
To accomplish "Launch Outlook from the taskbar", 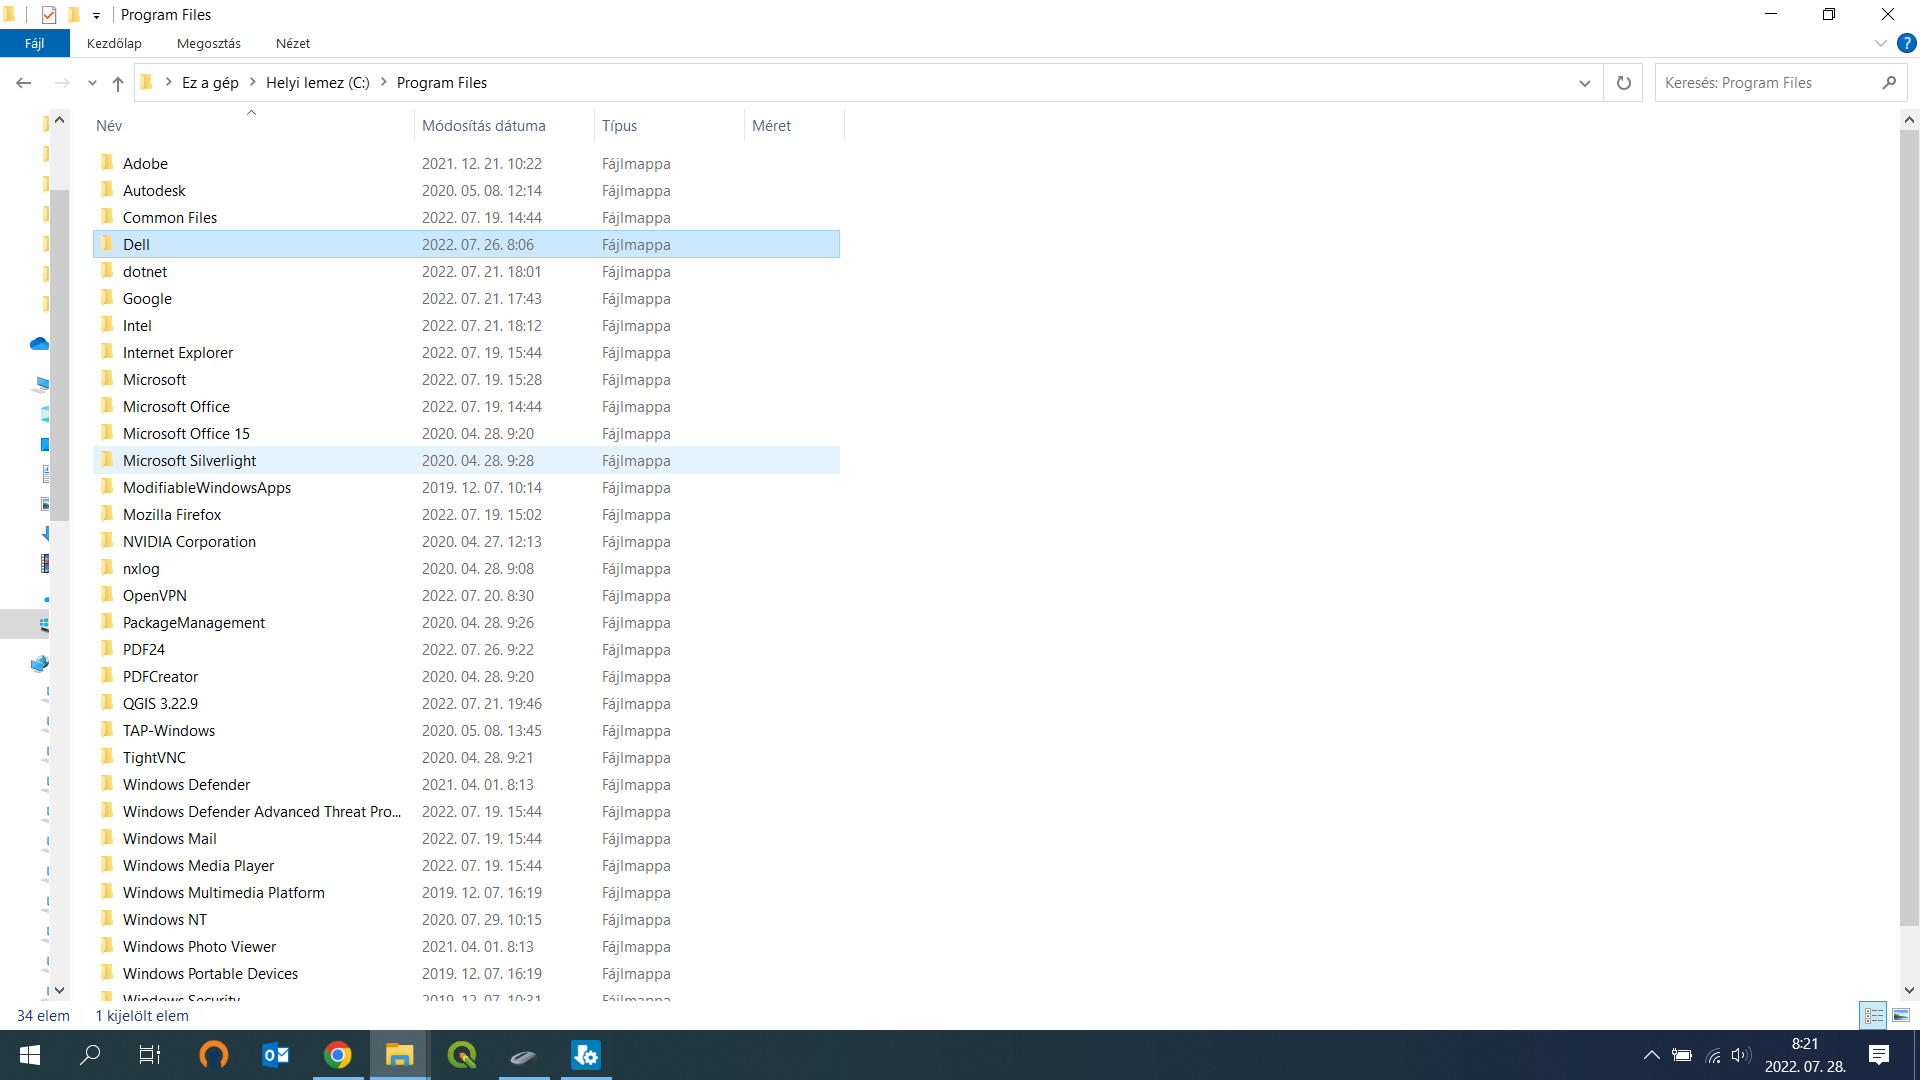I will tap(275, 1055).
